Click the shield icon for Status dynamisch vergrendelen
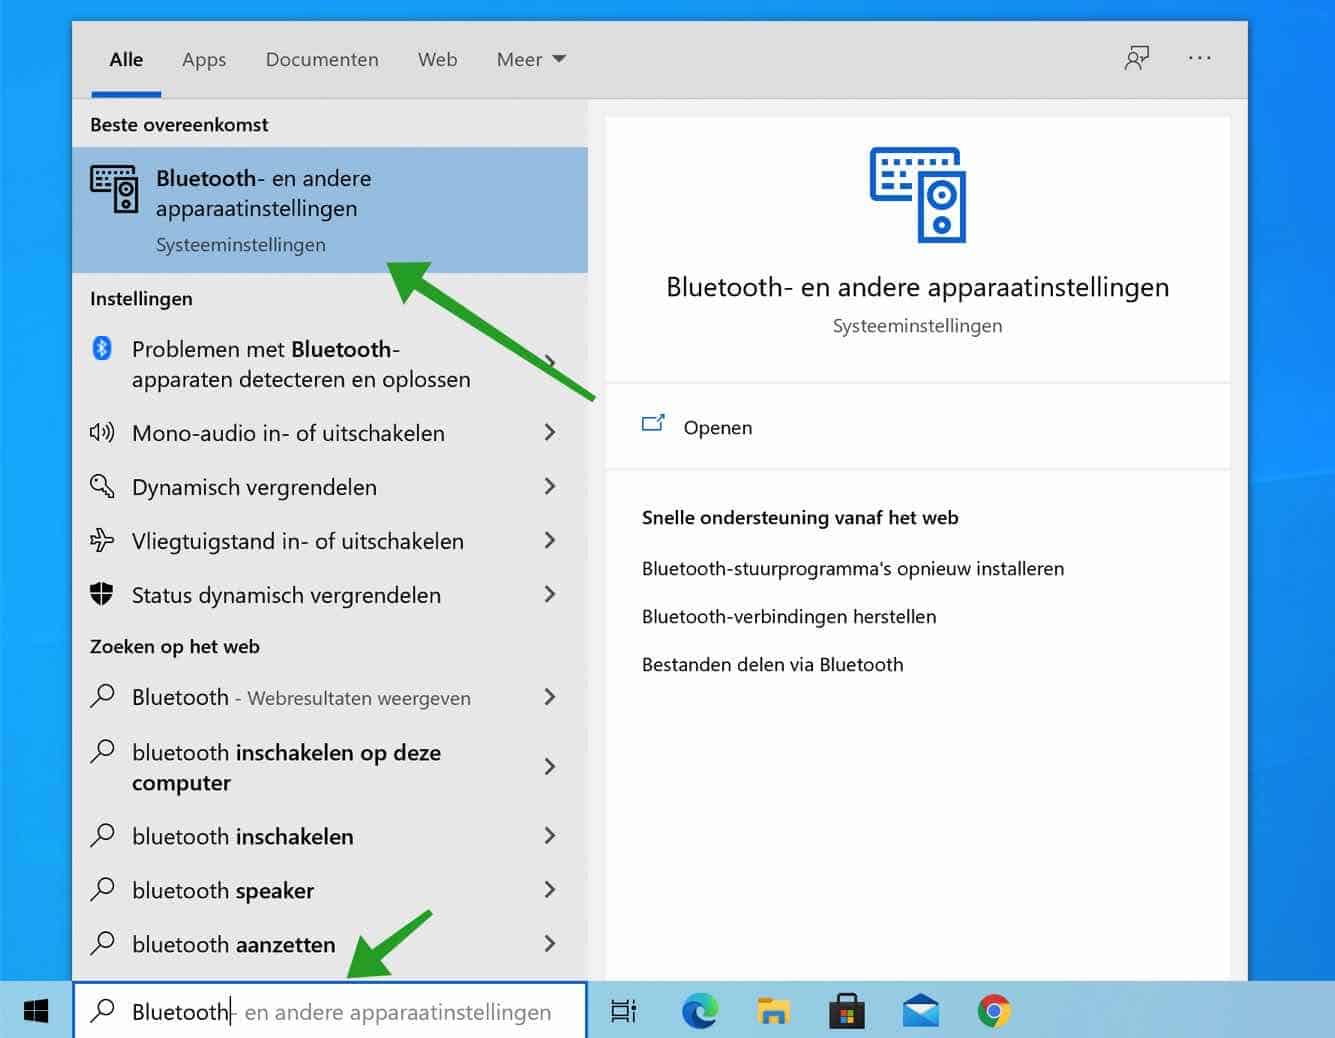The width and height of the screenshot is (1335, 1038). tap(101, 594)
